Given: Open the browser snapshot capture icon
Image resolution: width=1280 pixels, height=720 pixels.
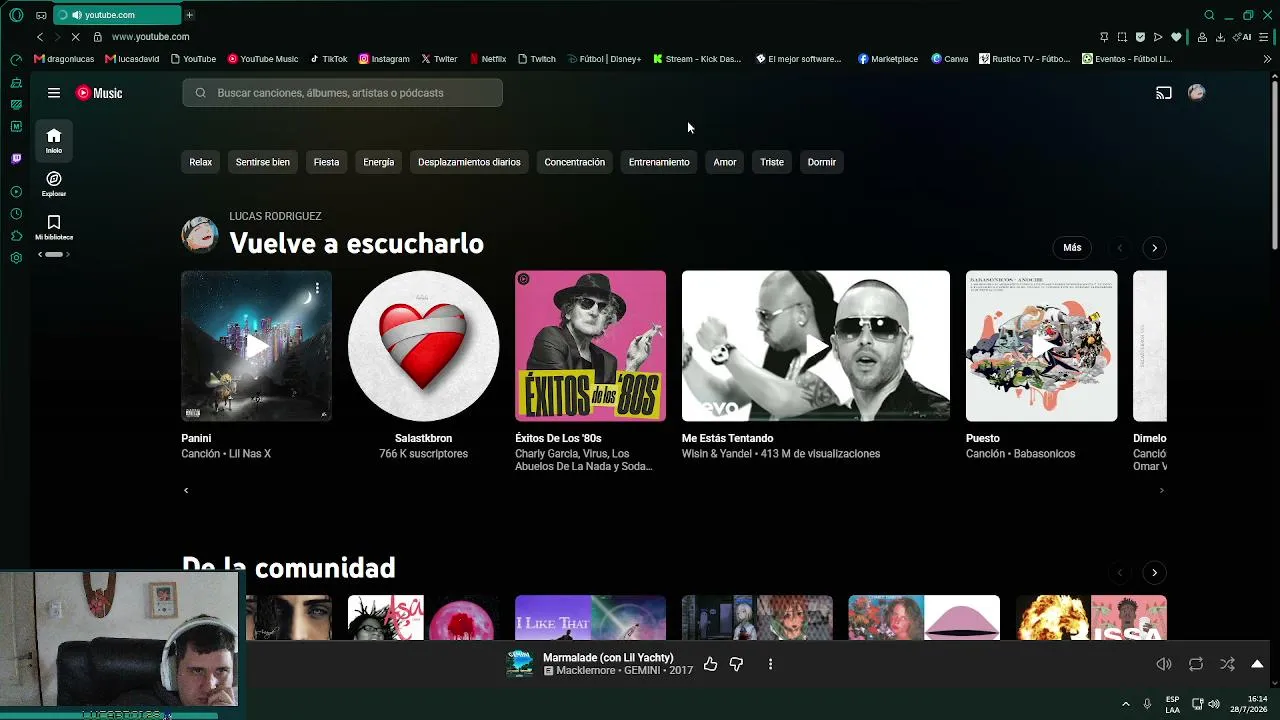Looking at the screenshot, I should click(x=1122, y=37).
